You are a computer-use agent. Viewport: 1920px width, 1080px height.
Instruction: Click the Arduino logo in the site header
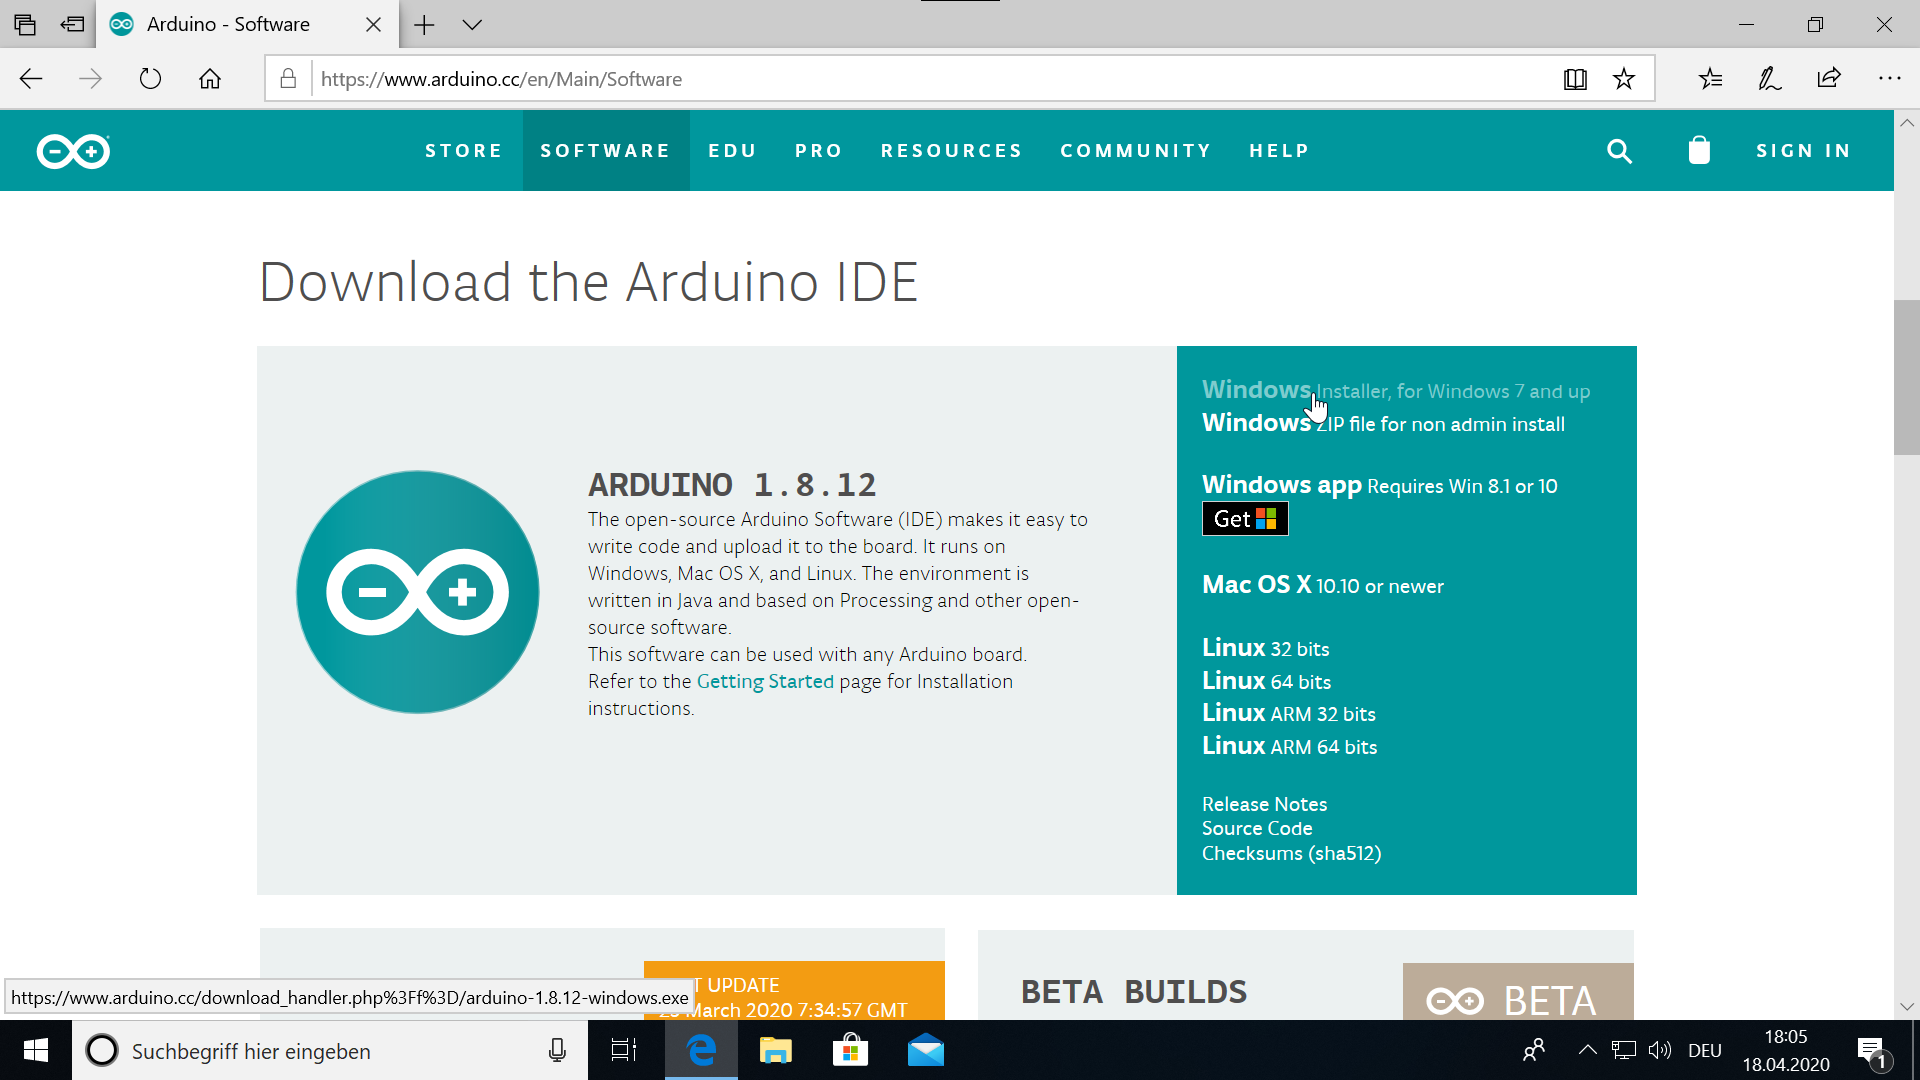pyautogui.click(x=73, y=151)
